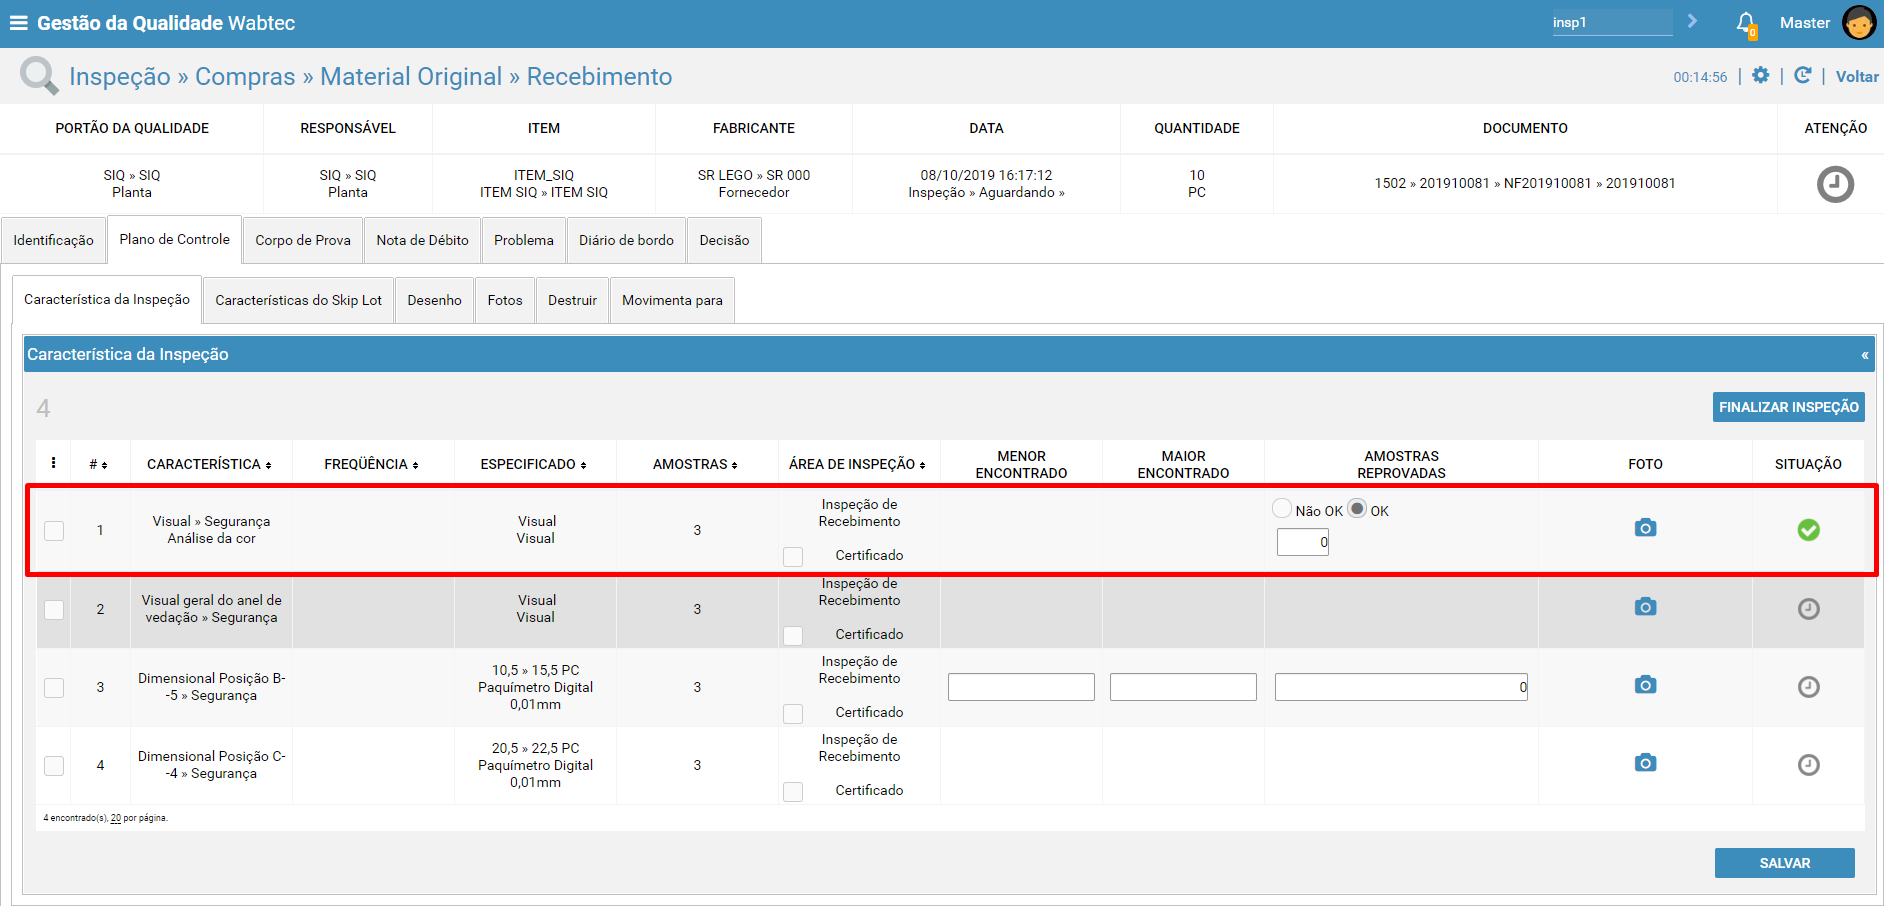This screenshot has height=906, width=1884.
Task: Open the Problema tab
Action: click(524, 240)
